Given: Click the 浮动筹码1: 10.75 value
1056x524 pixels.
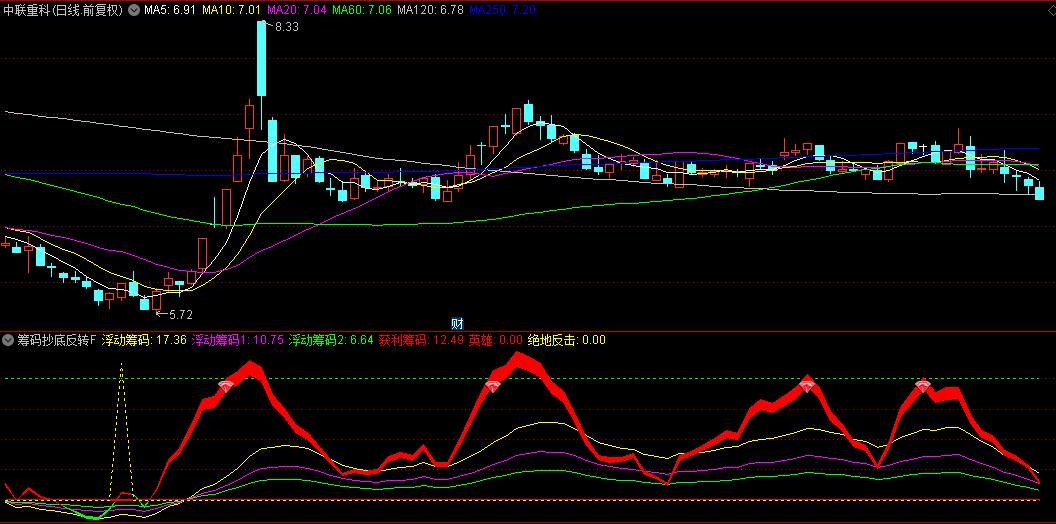Looking at the screenshot, I should [x=238, y=340].
